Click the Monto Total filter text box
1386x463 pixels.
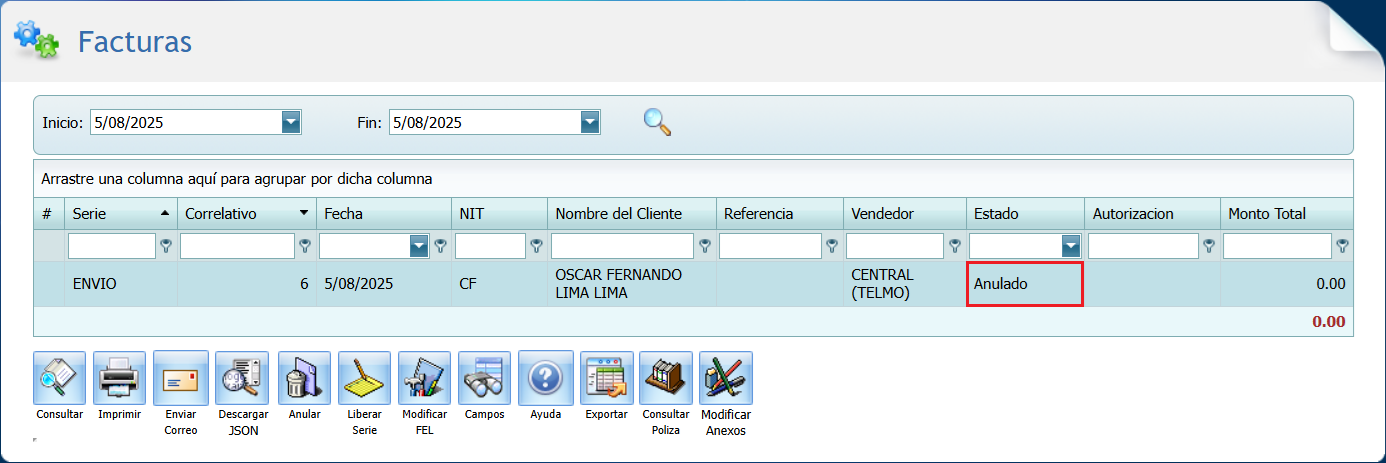click(x=1277, y=246)
